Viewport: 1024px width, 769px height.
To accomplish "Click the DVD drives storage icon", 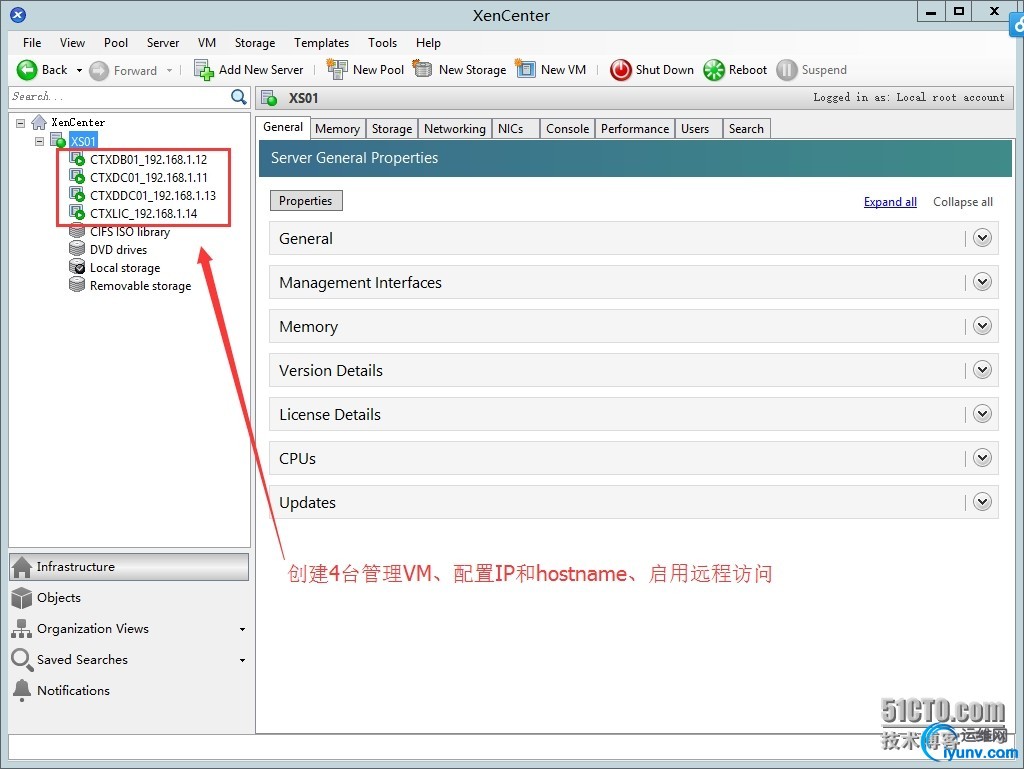I will (77, 249).
